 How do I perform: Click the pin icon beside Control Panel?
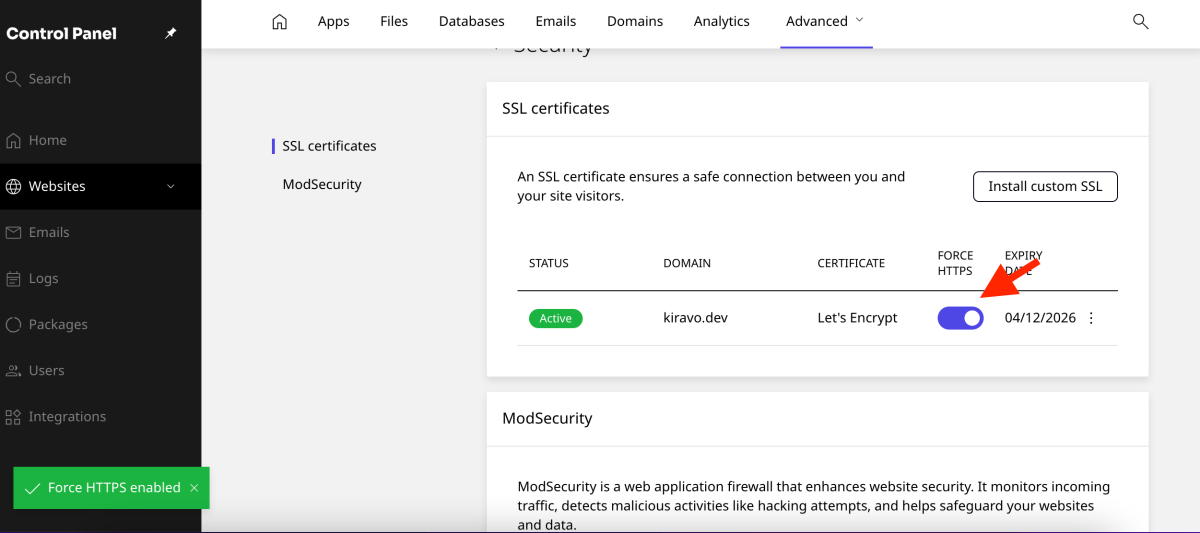pyautogui.click(x=170, y=33)
